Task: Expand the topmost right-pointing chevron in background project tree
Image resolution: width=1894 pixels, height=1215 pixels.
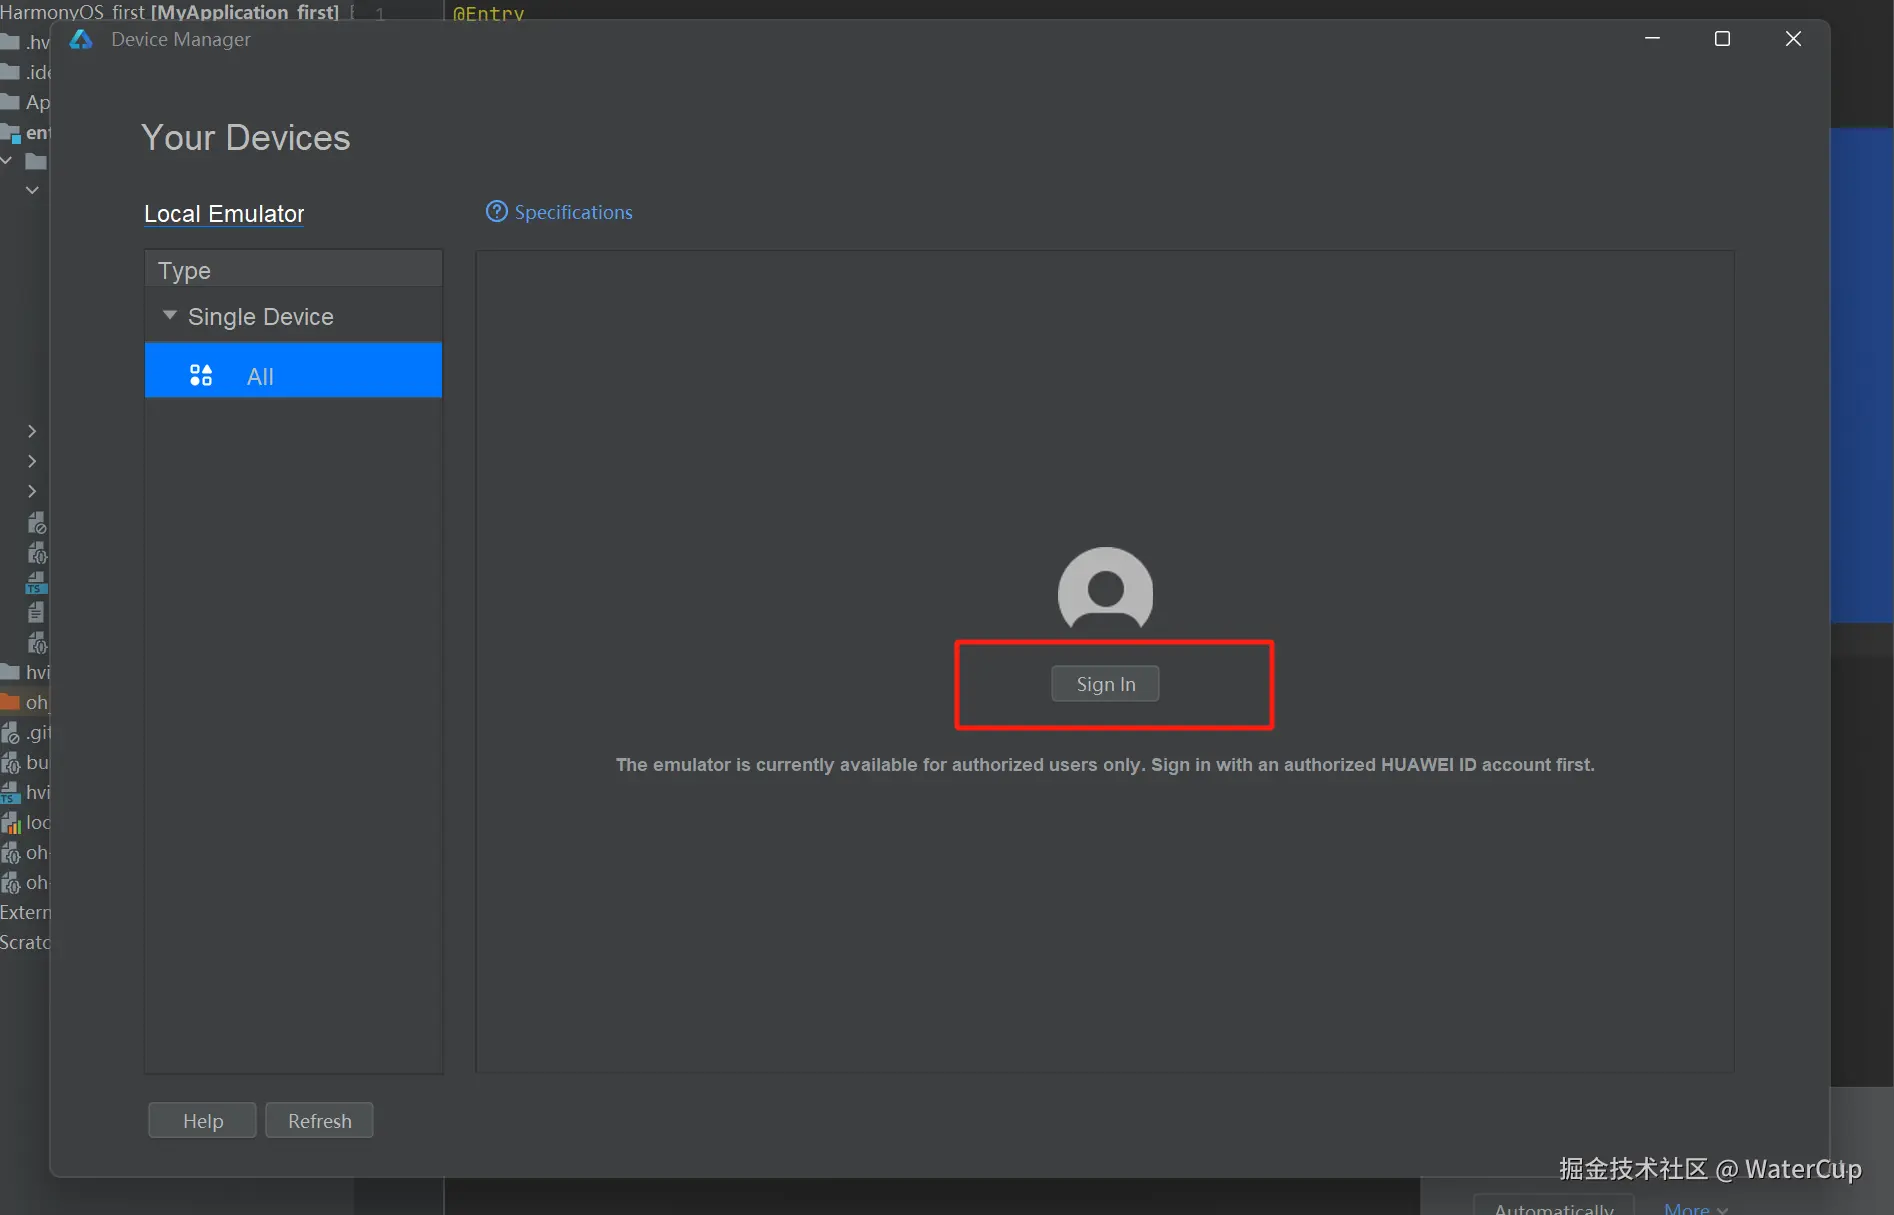Action: [x=32, y=431]
